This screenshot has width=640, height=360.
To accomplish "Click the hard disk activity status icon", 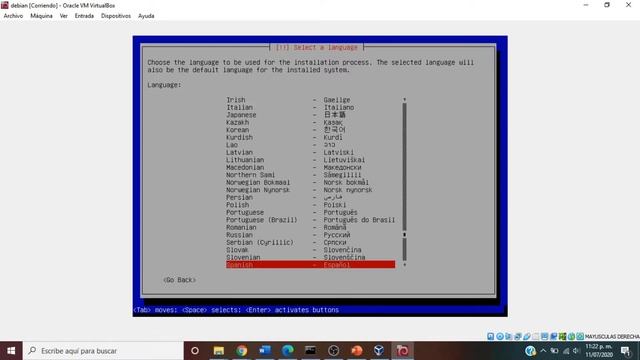I will click(491, 336).
